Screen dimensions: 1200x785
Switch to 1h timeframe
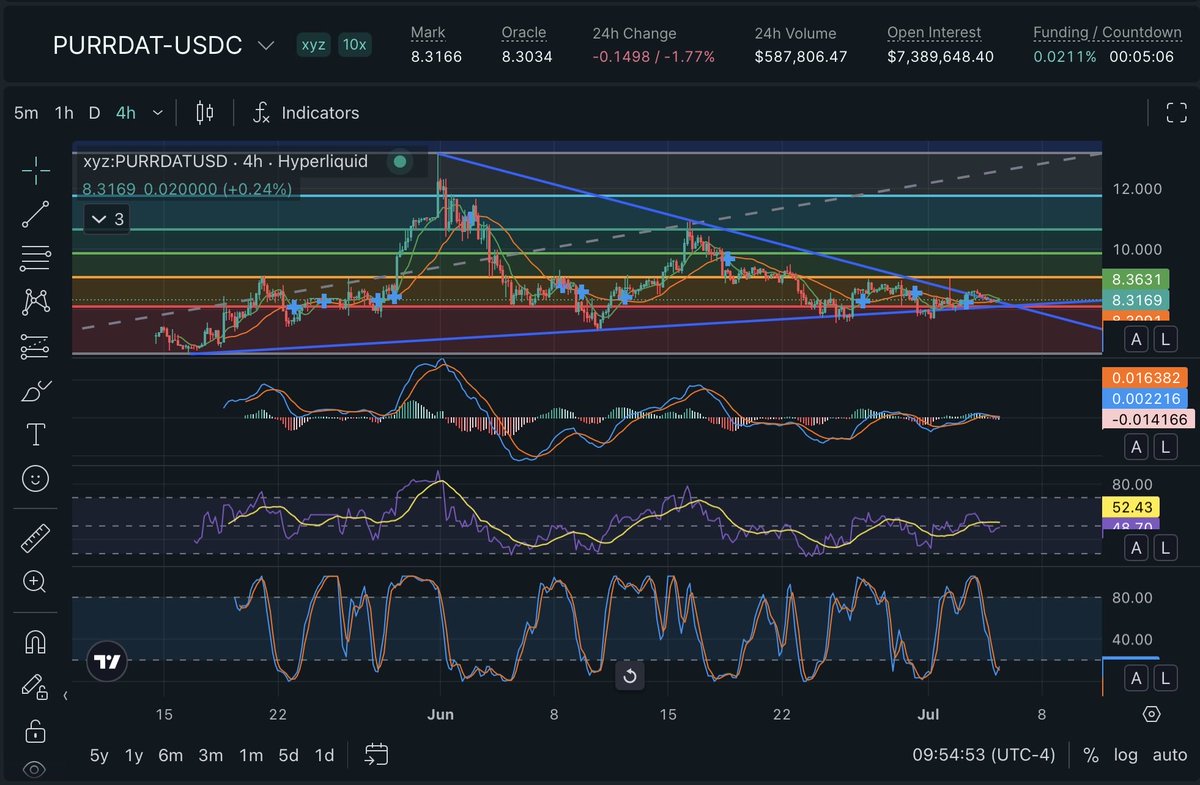64,113
